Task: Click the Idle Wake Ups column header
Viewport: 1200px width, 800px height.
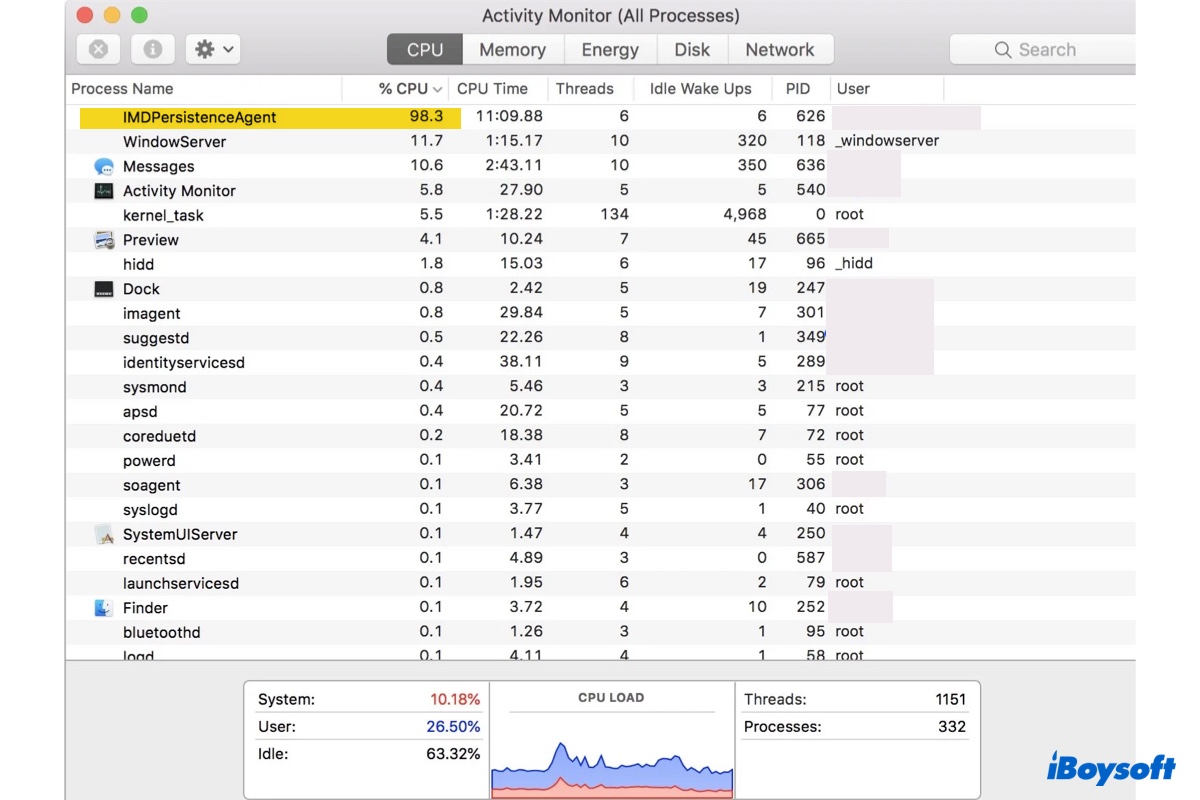Action: [700, 88]
